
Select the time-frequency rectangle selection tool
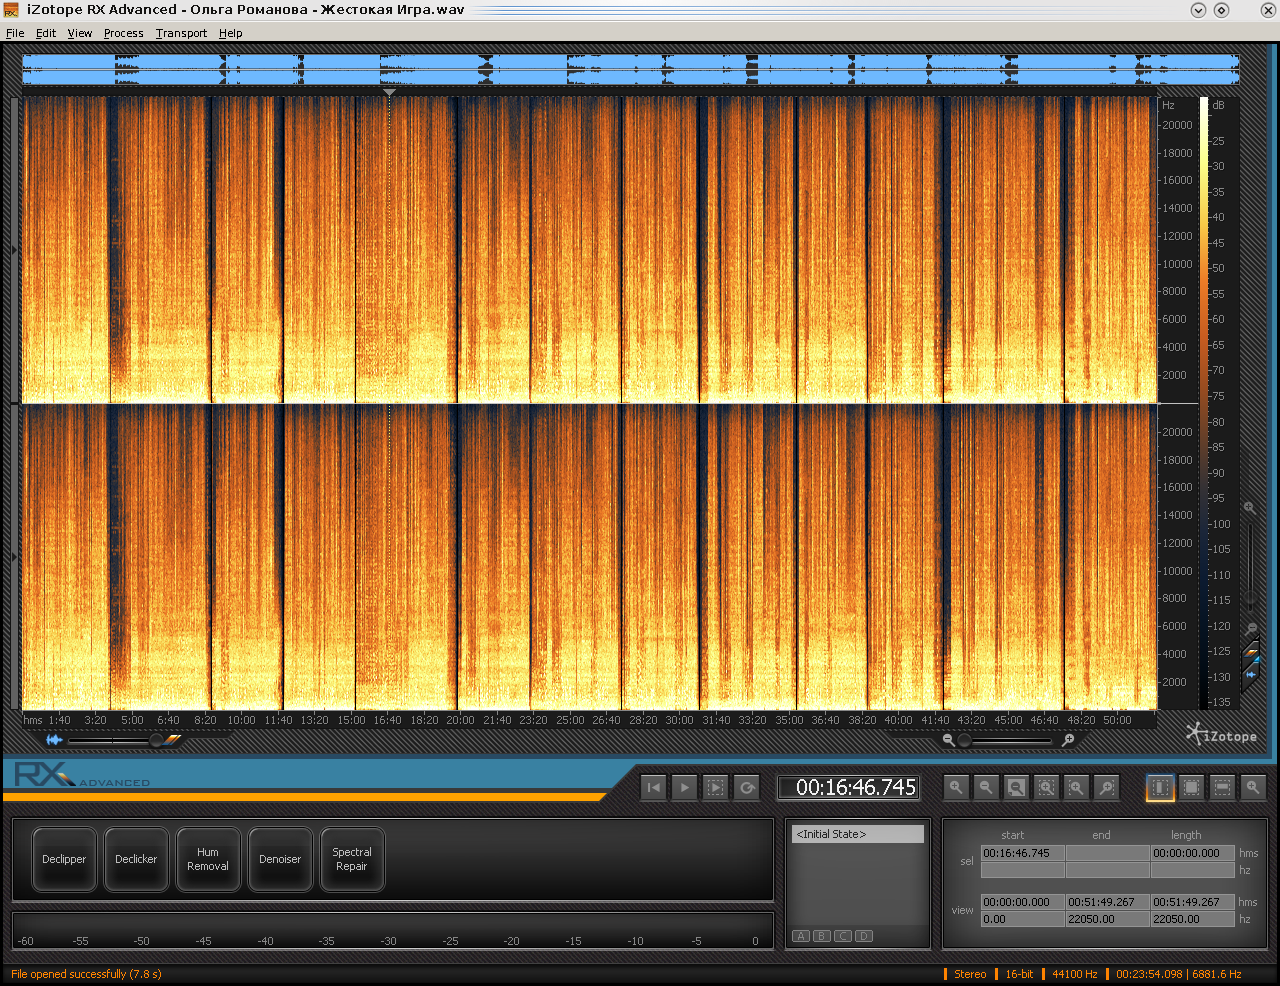pyautogui.click(x=1192, y=788)
